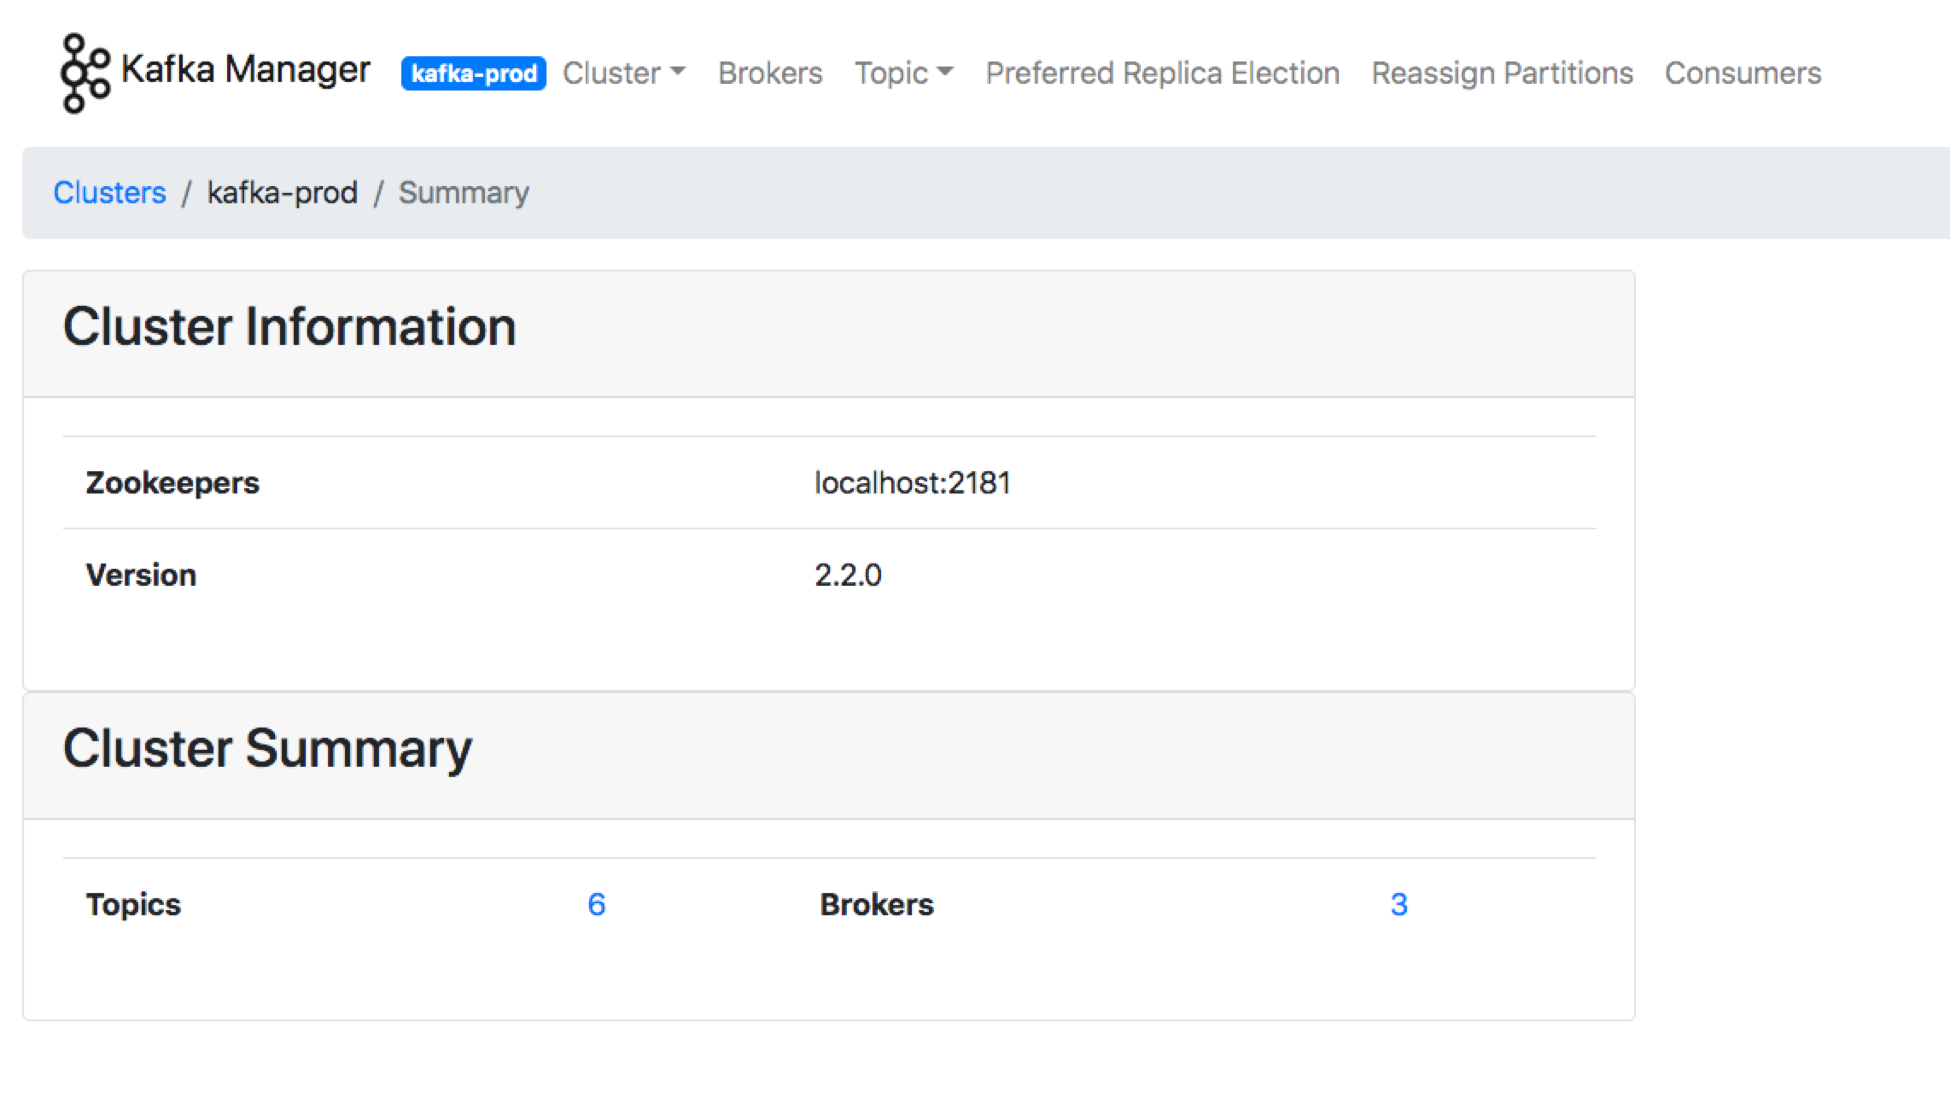Click the Clusters breadcrumb link
The width and height of the screenshot is (1950, 1098).
coord(110,192)
